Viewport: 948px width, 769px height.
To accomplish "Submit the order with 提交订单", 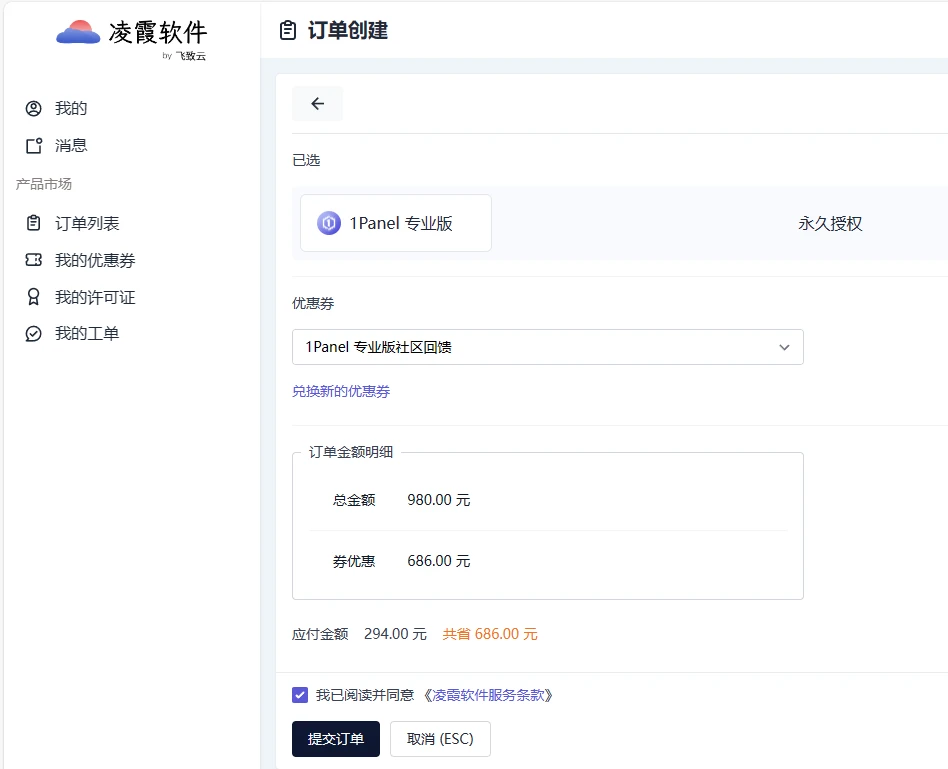I will point(336,739).
